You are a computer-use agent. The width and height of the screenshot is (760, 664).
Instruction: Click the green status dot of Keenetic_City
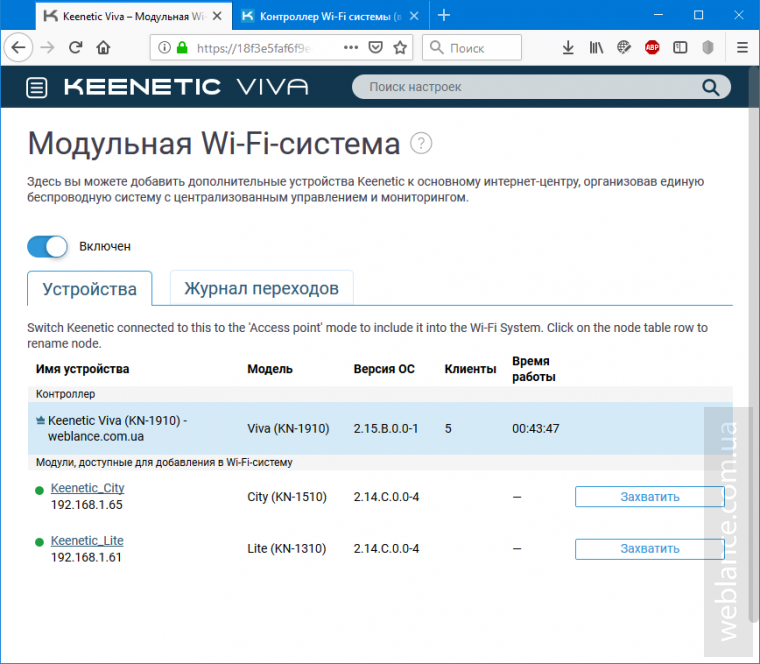pos(40,490)
